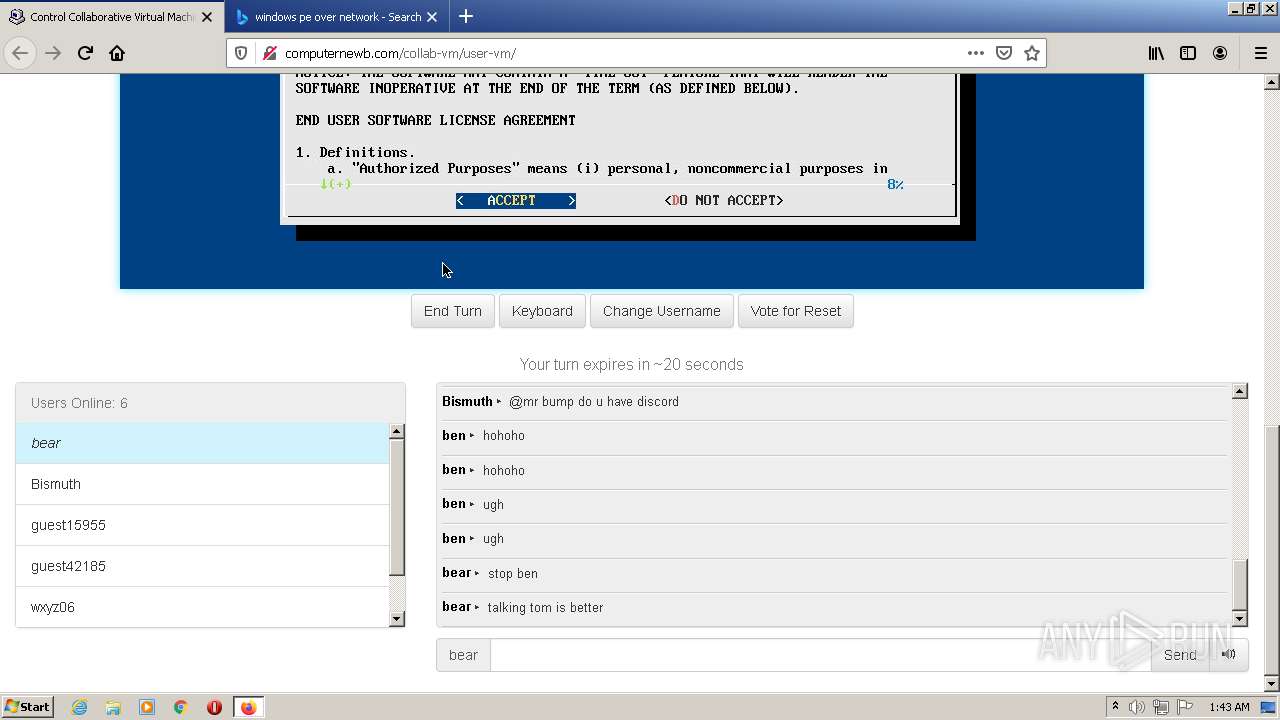The width and height of the screenshot is (1280, 720).
Task: Open Firefox hamburger menu
Action: point(1260,53)
